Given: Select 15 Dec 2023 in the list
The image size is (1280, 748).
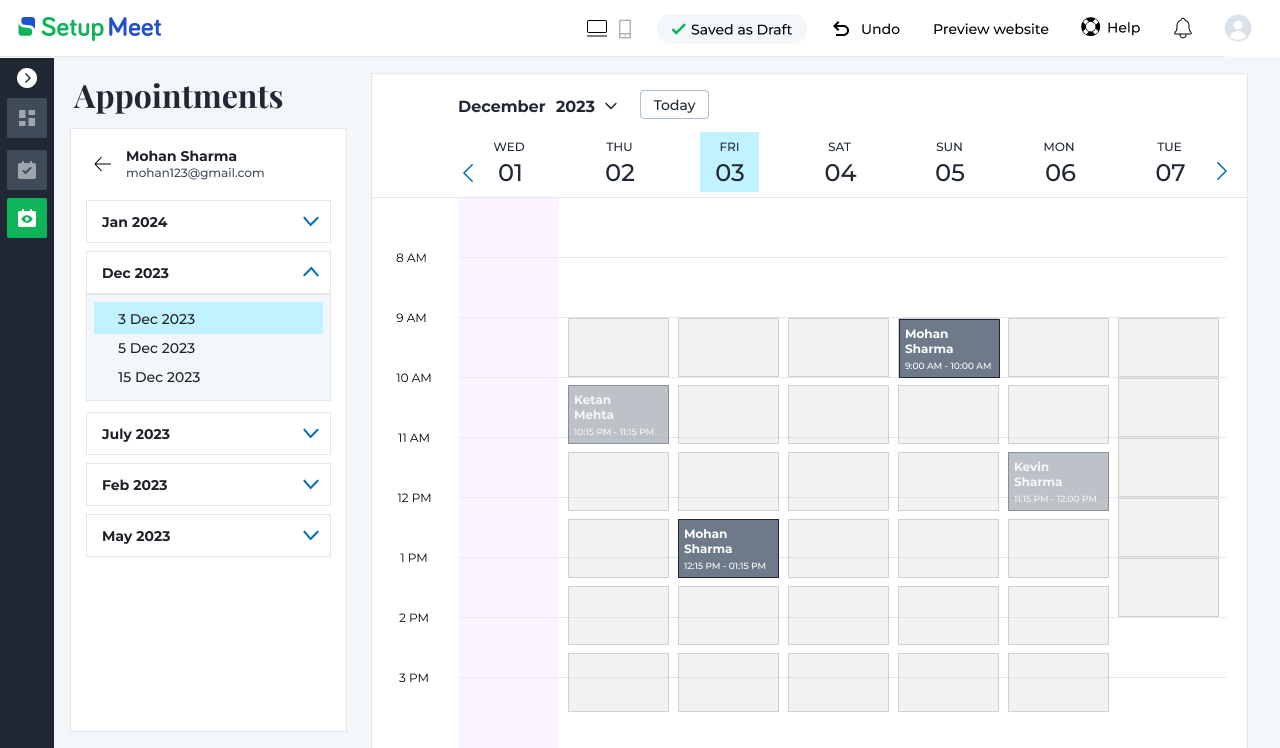Looking at the screenshot, I should 159,377.
